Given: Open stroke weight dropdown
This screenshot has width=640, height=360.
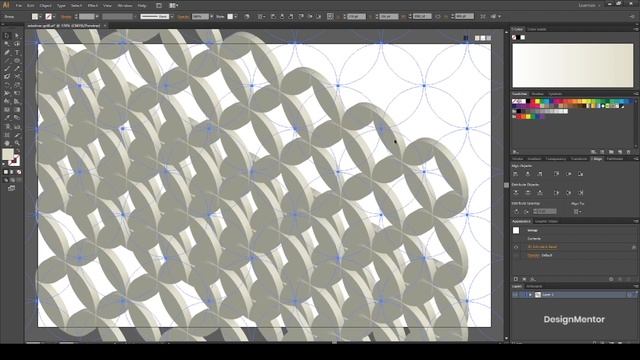Looking at the screenshot, I should (97, 16).
